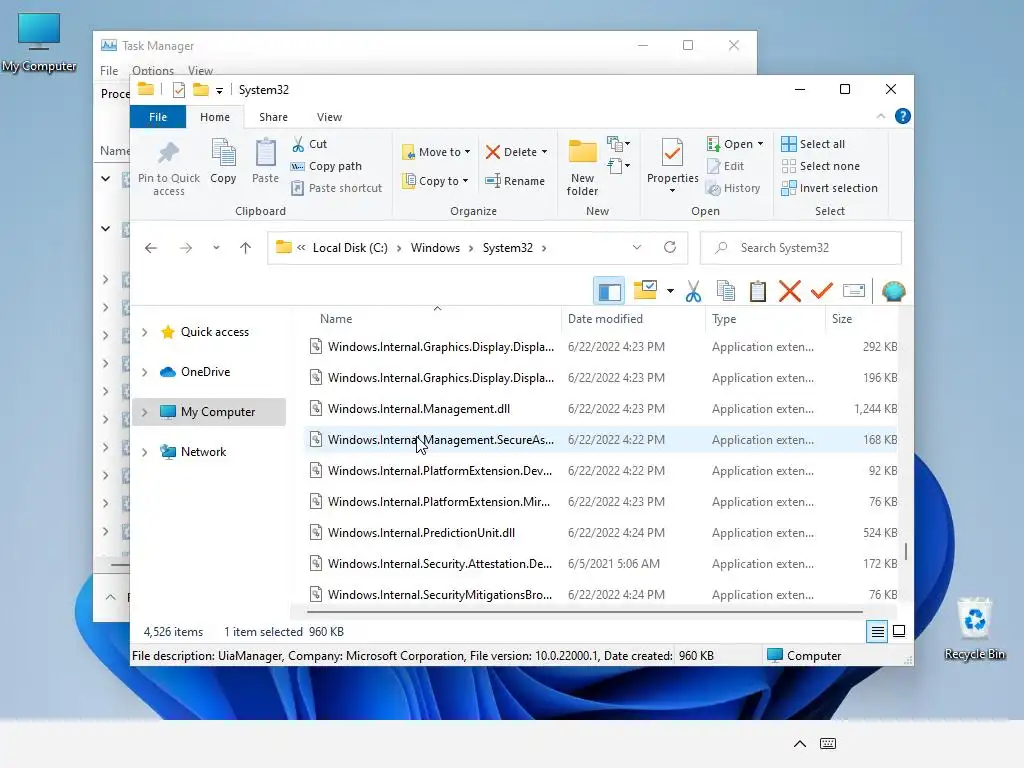The width and height of the screenshot is (1024, 768).
Task: Click Invert selection in ribbon
Action: coord(829,188)
